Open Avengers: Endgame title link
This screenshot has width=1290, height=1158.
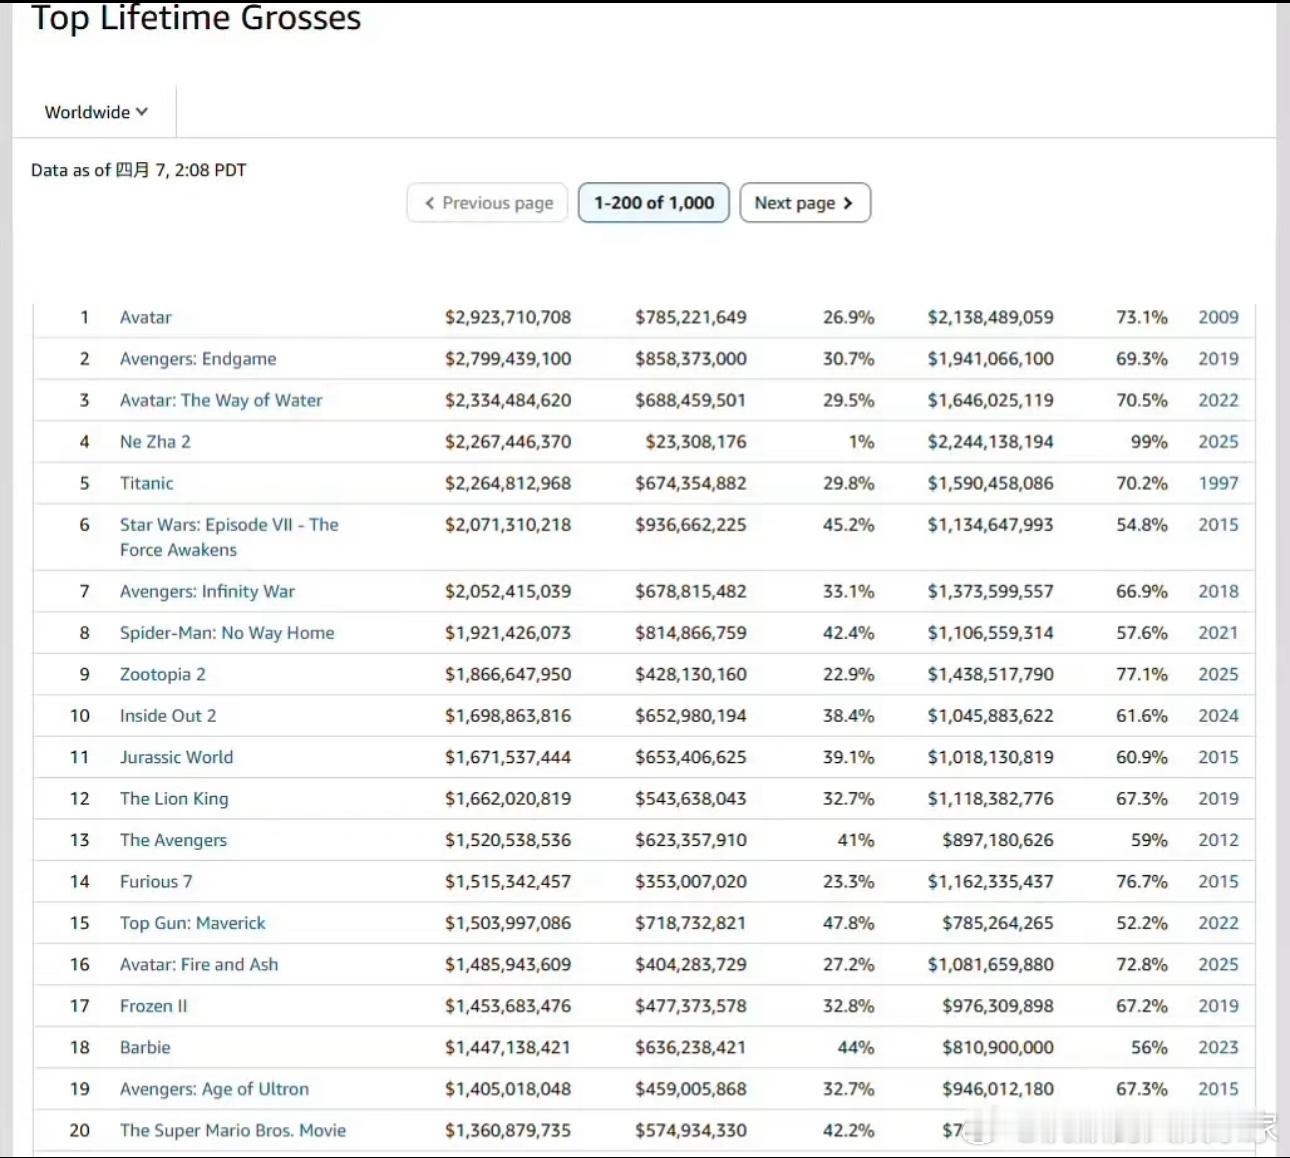pyautogui.click(x=198, y=359)
